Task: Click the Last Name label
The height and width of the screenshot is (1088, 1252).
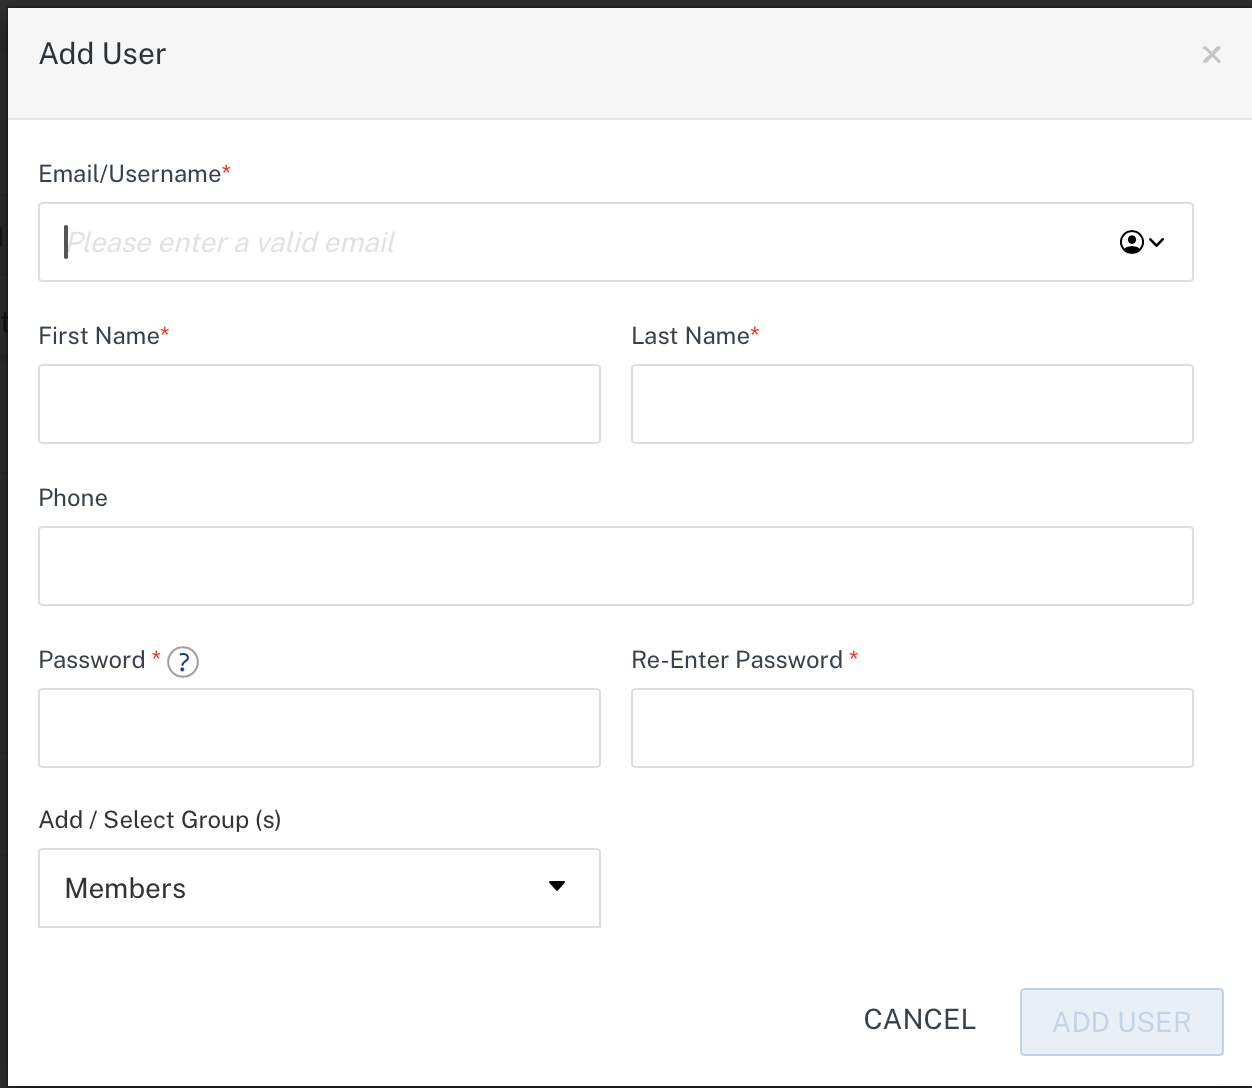Action: 690,336
